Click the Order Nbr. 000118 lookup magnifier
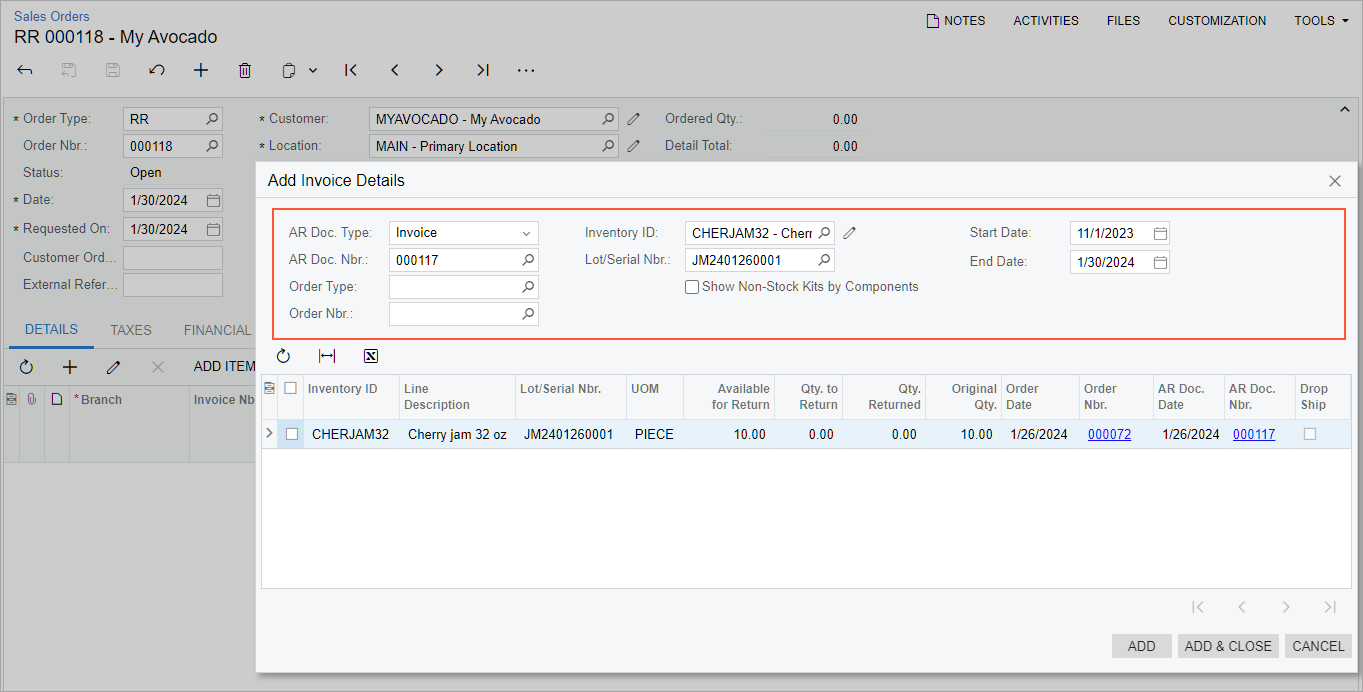The width and height of the screenshot is (1363, 692). pyautogui.click(x=212, y=146)
